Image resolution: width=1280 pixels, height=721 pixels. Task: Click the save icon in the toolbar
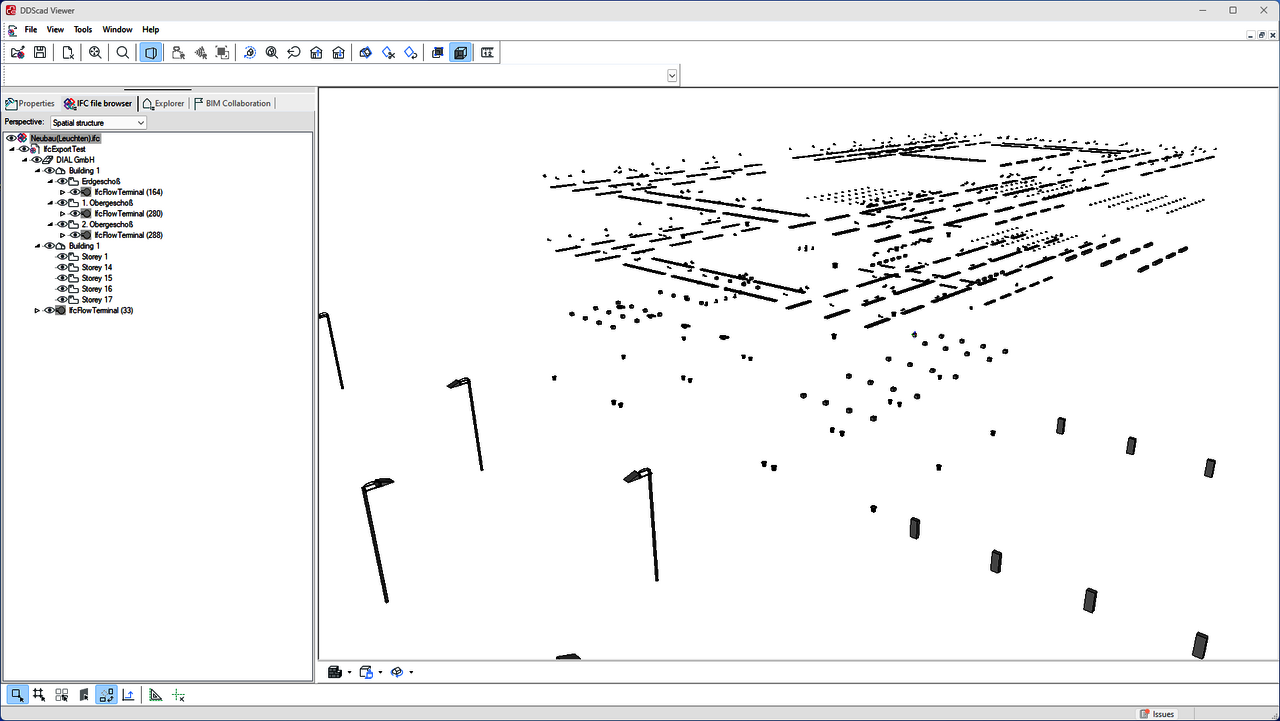coord(40,53)
